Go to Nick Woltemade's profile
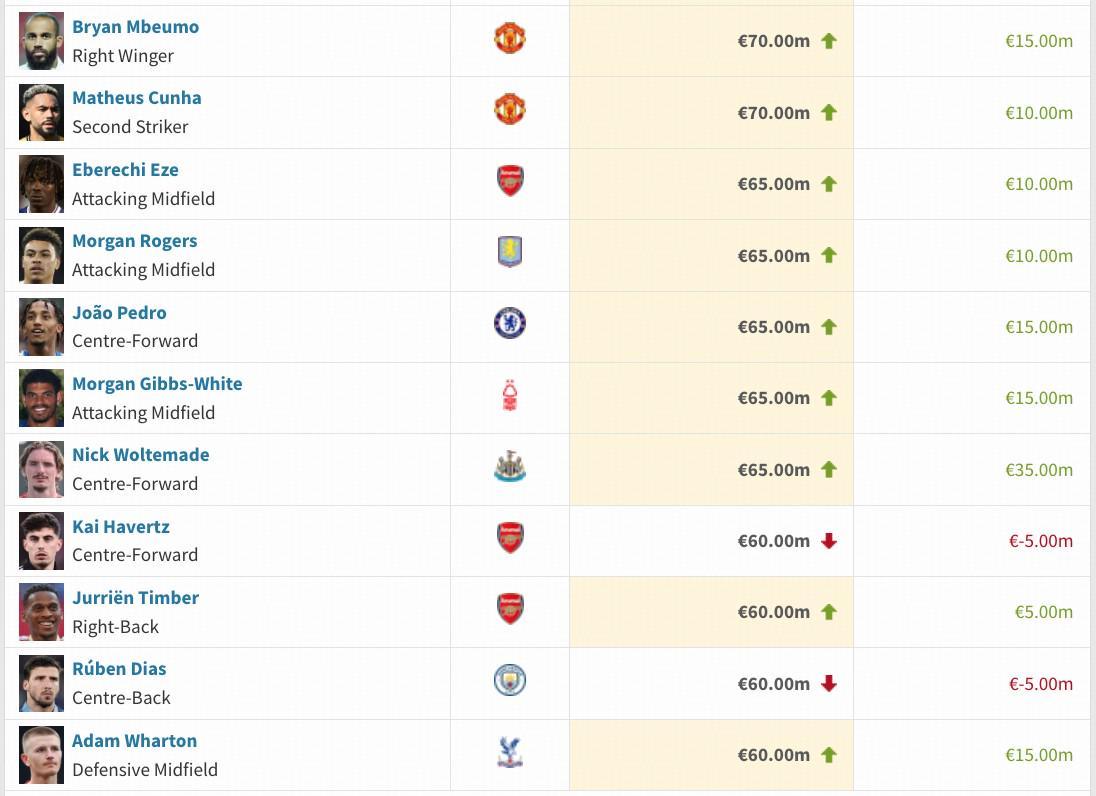This screenshot has width=1096, height=796. (140, 455)
